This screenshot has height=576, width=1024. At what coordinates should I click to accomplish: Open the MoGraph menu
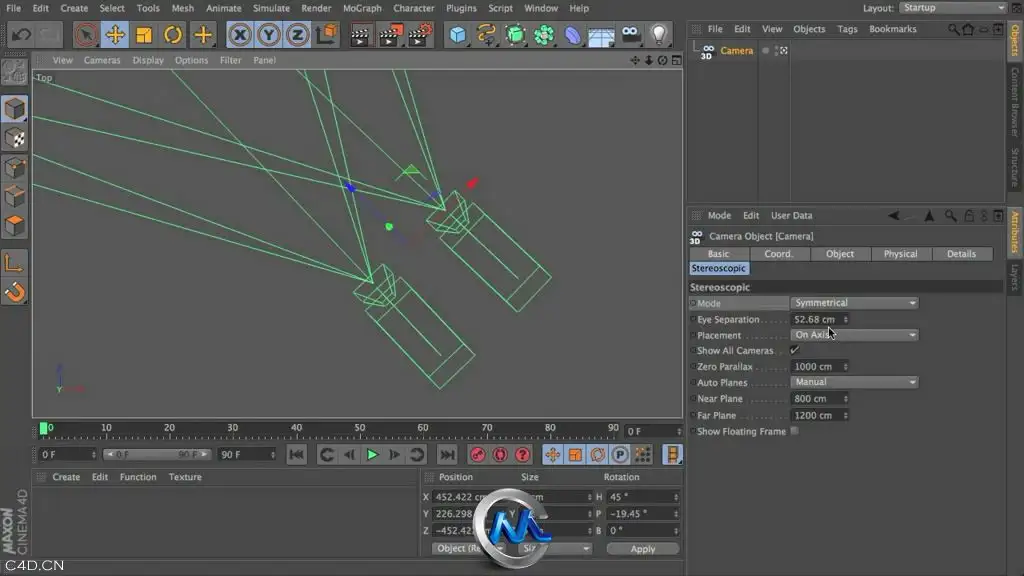pos(362,8)
